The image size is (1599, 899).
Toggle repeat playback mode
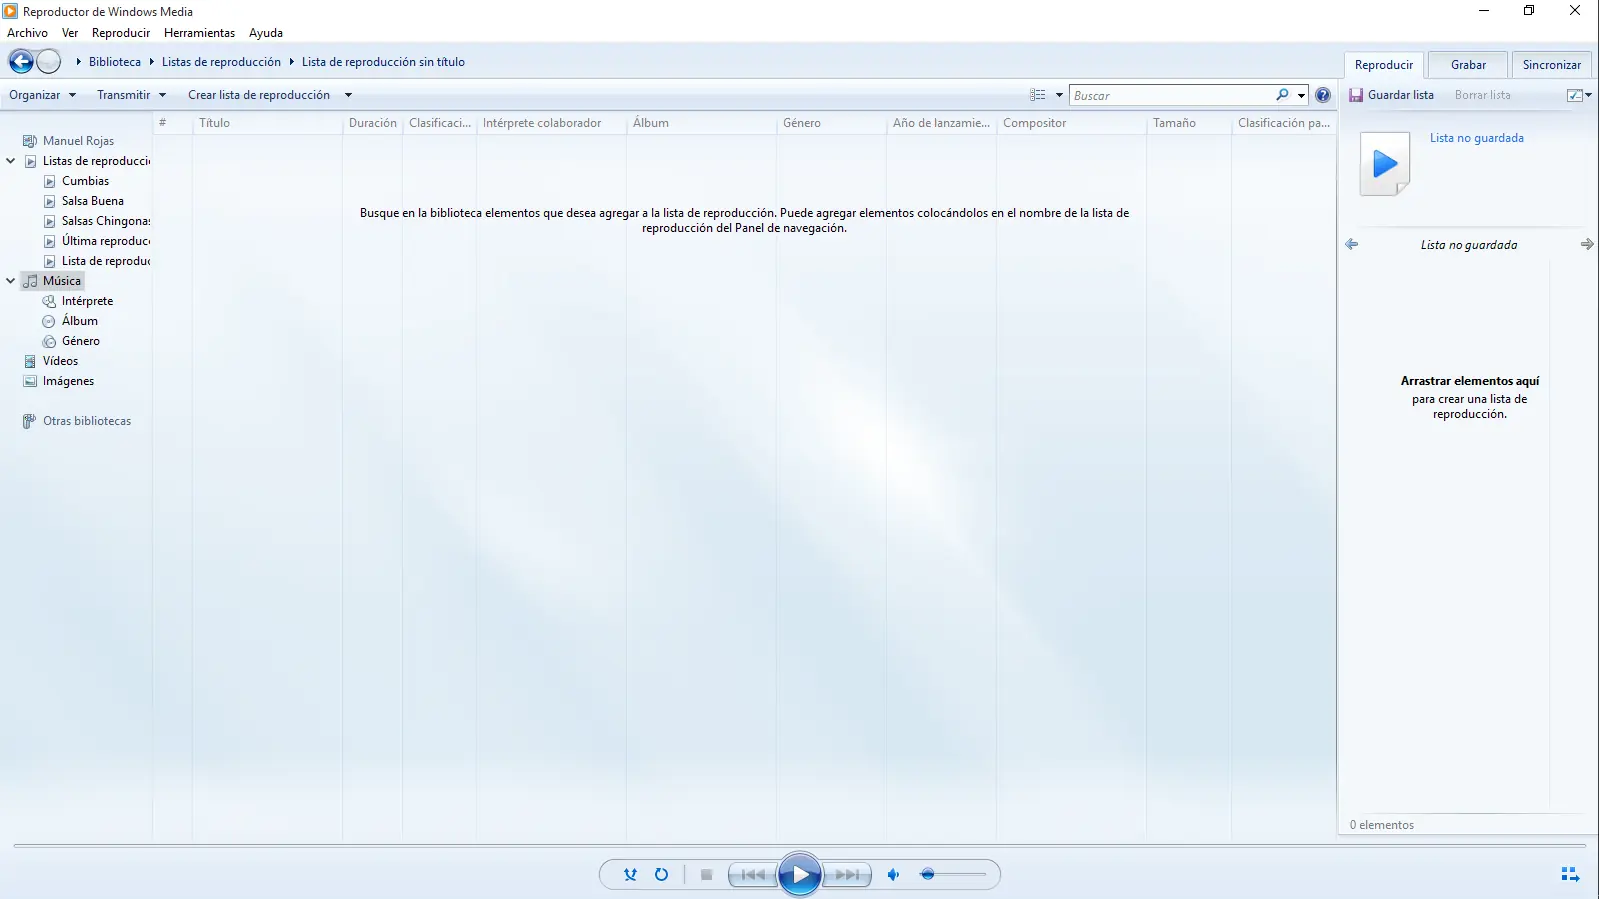coord(661,874)
